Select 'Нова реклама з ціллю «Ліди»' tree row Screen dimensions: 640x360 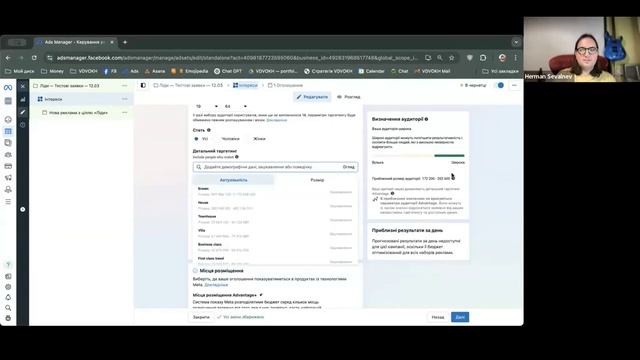(82, 112)
